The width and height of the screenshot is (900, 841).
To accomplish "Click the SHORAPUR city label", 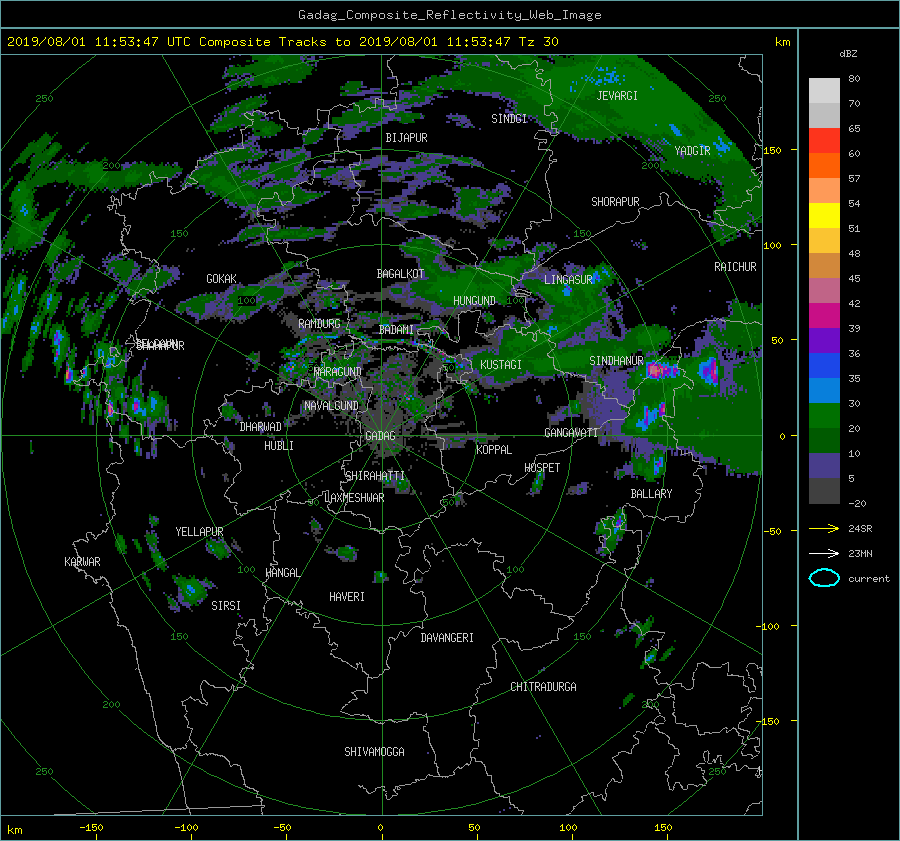I will tap(615, 202).
